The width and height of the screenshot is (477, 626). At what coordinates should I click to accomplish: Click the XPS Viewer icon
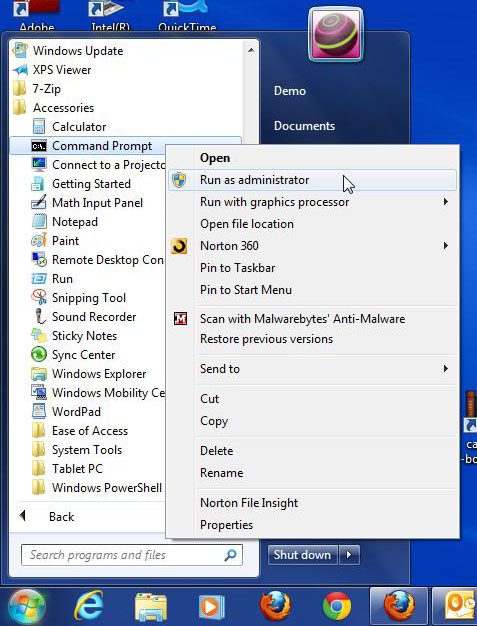point(20,70)
